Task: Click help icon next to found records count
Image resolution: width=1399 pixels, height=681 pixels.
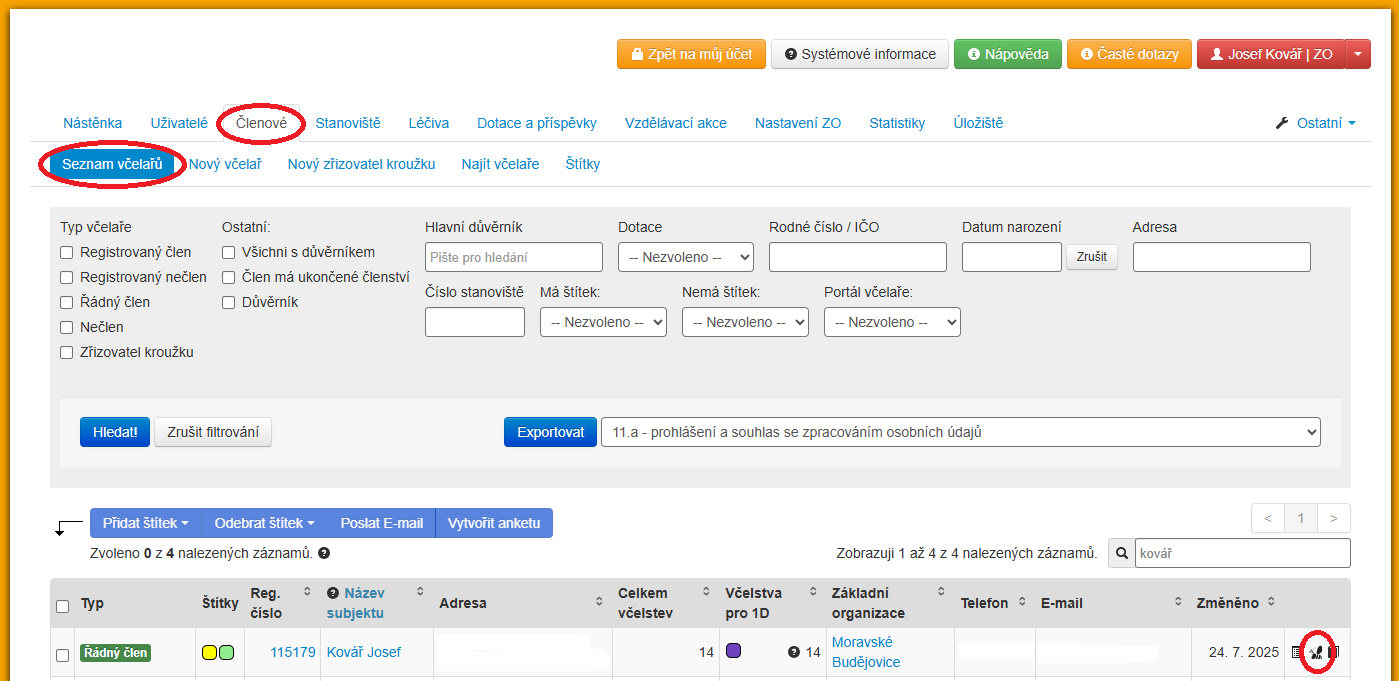Action: (324, 553)
